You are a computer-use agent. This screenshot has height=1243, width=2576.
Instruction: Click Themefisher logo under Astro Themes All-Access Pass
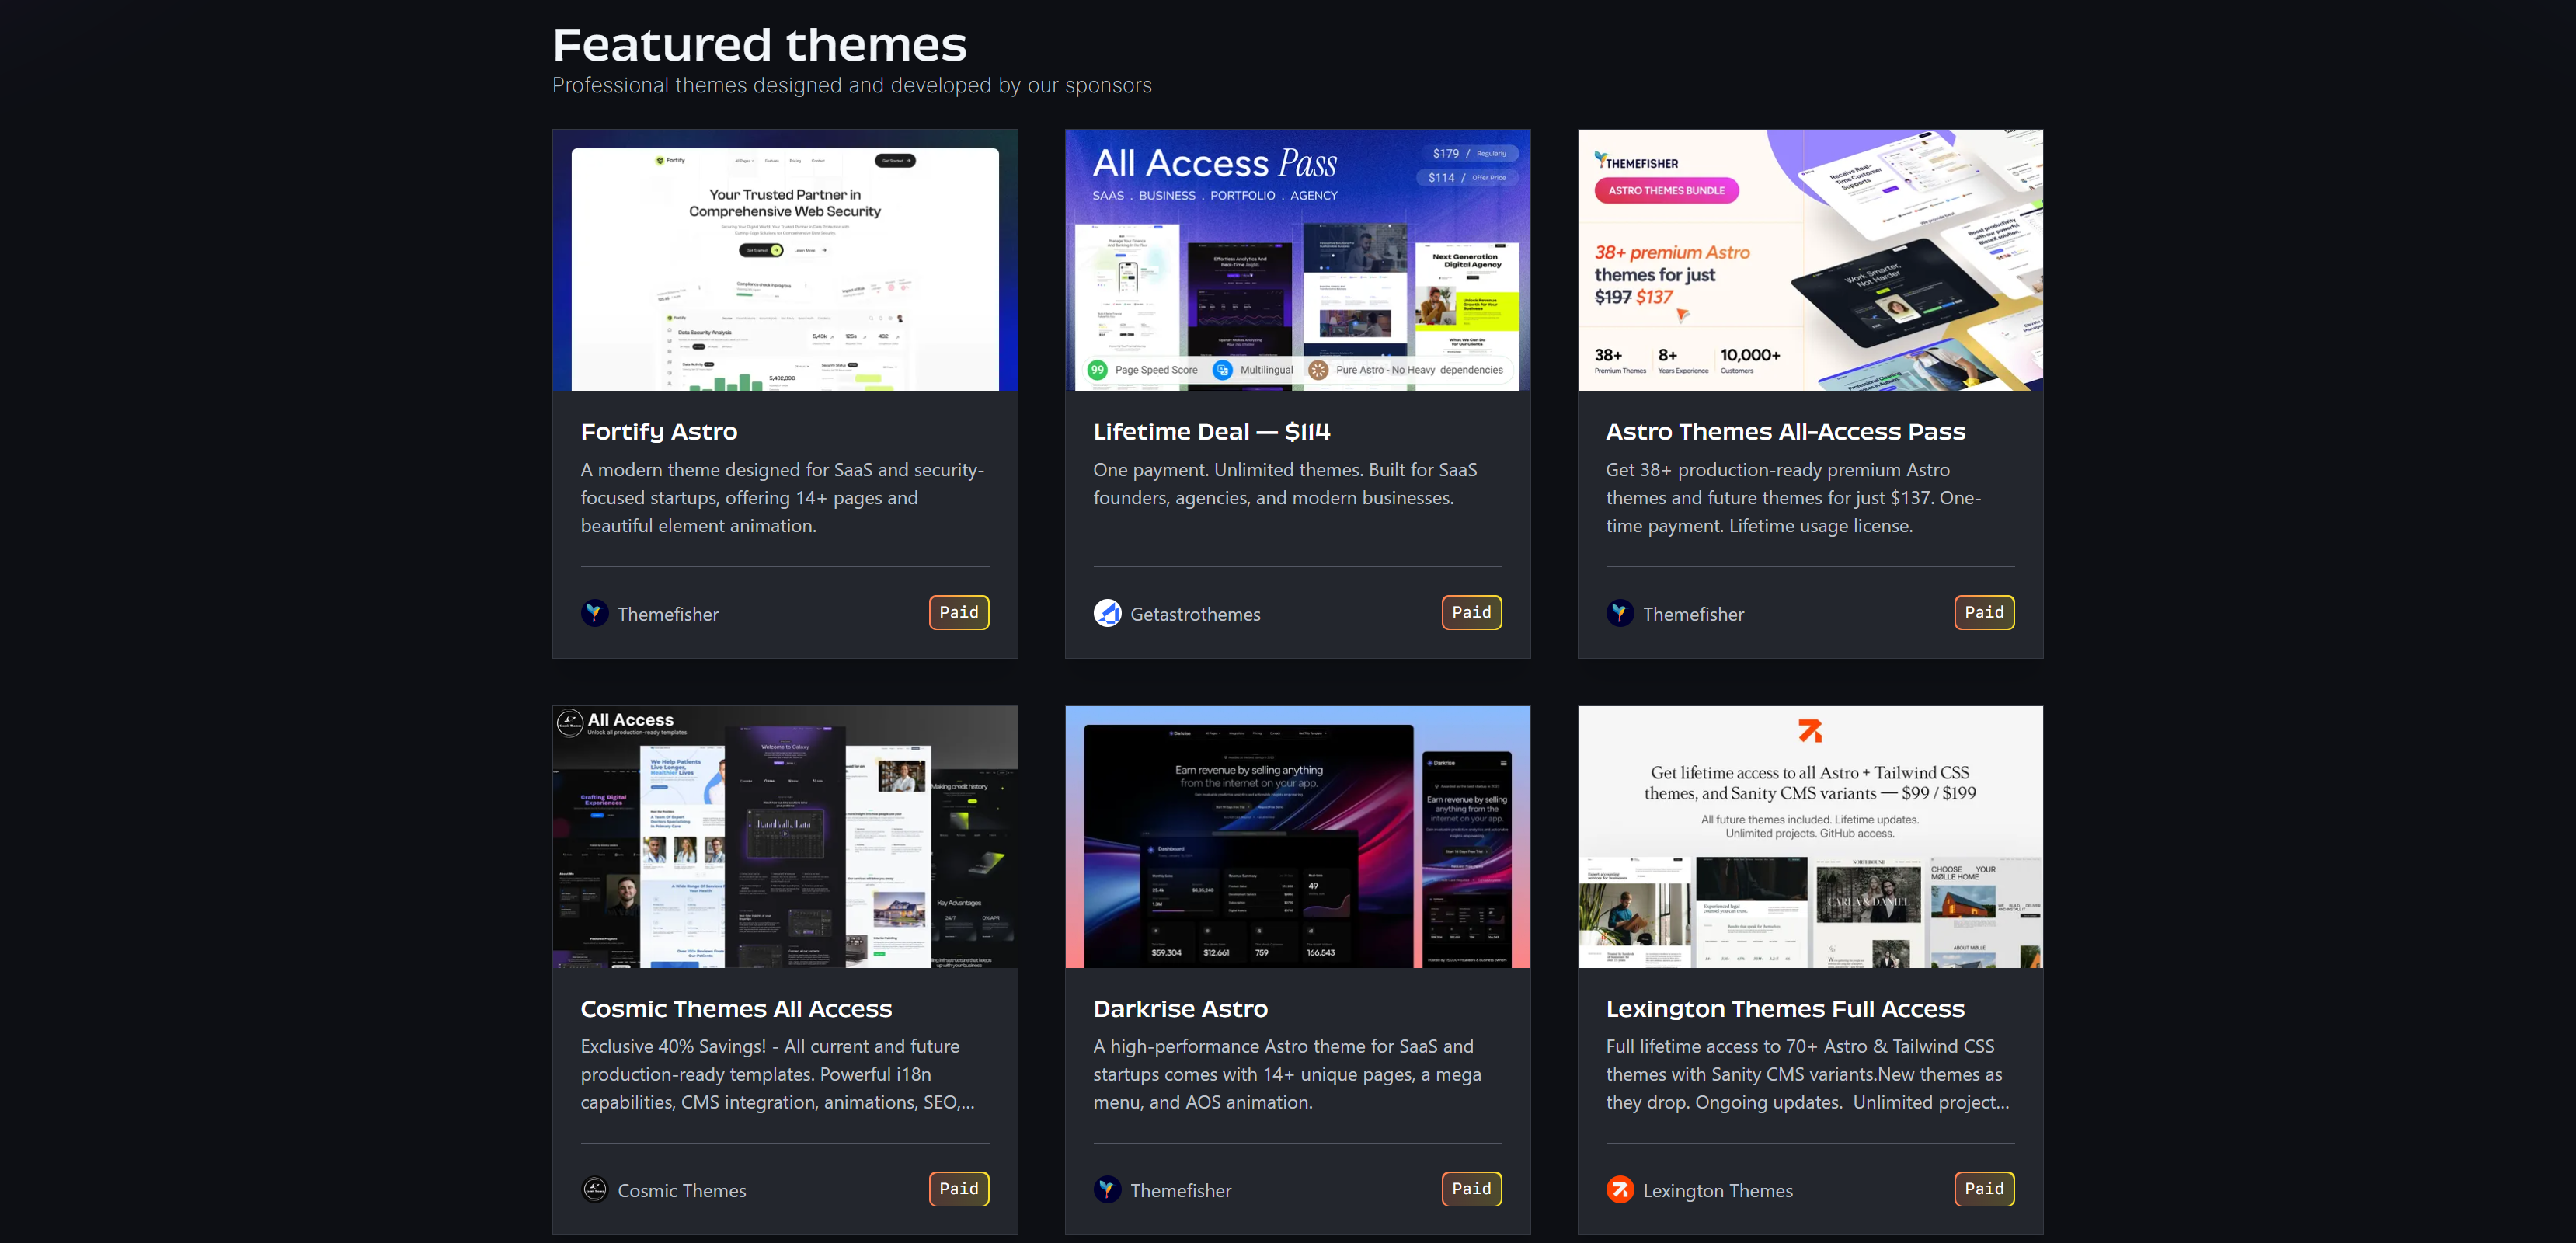tap(1620, 613)
